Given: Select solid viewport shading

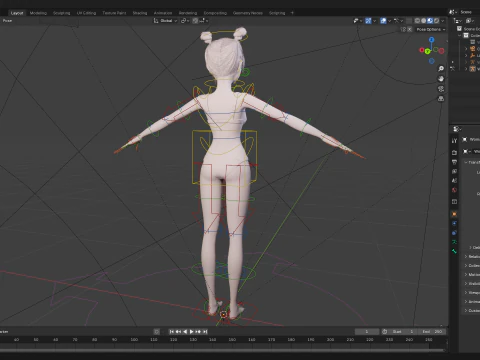Looking at the screenshot, I should (x=424, y=21).
